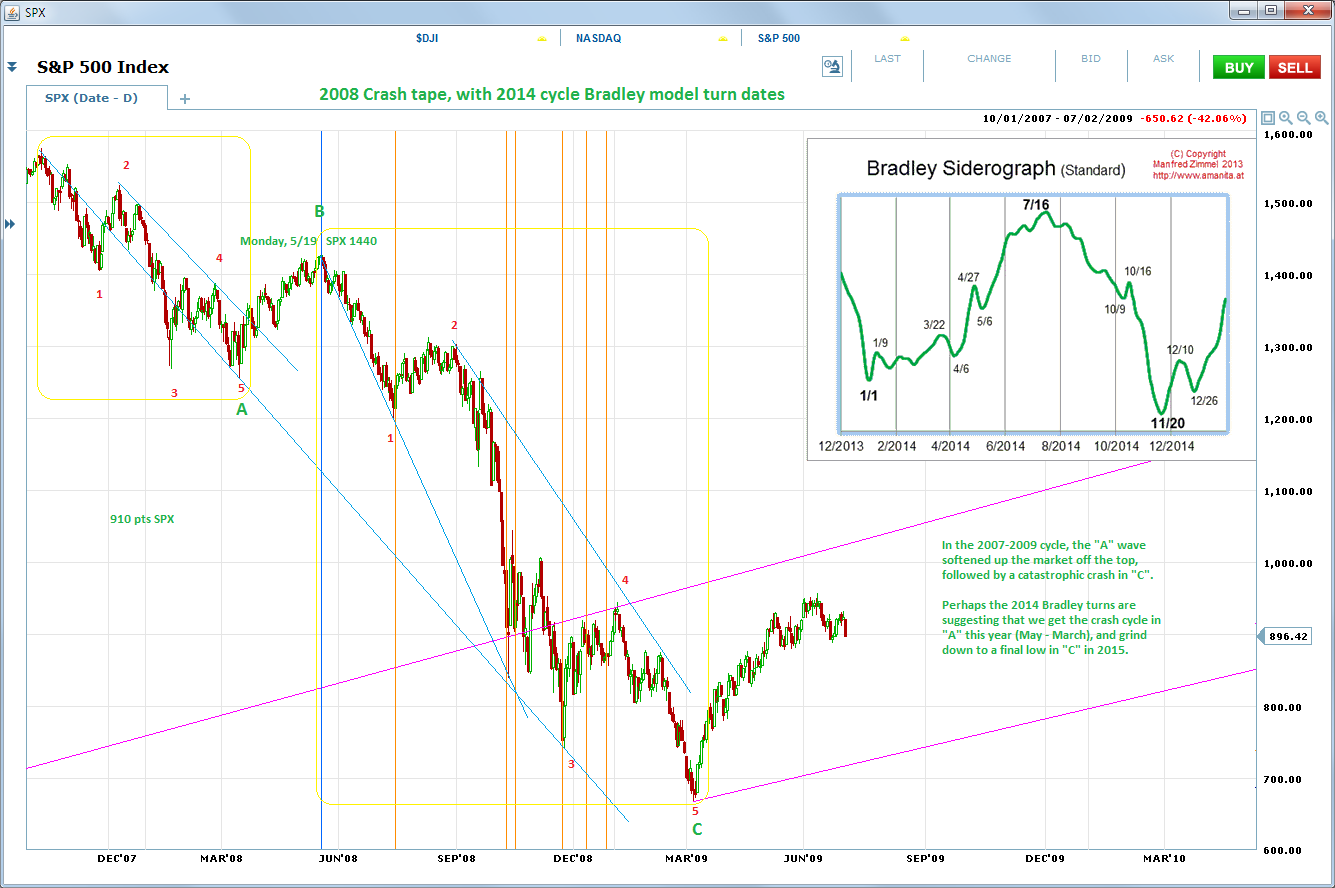Minimize the SPX window
The height and width of the screenshot is (888, 1335).
(x=1245, y=10)
